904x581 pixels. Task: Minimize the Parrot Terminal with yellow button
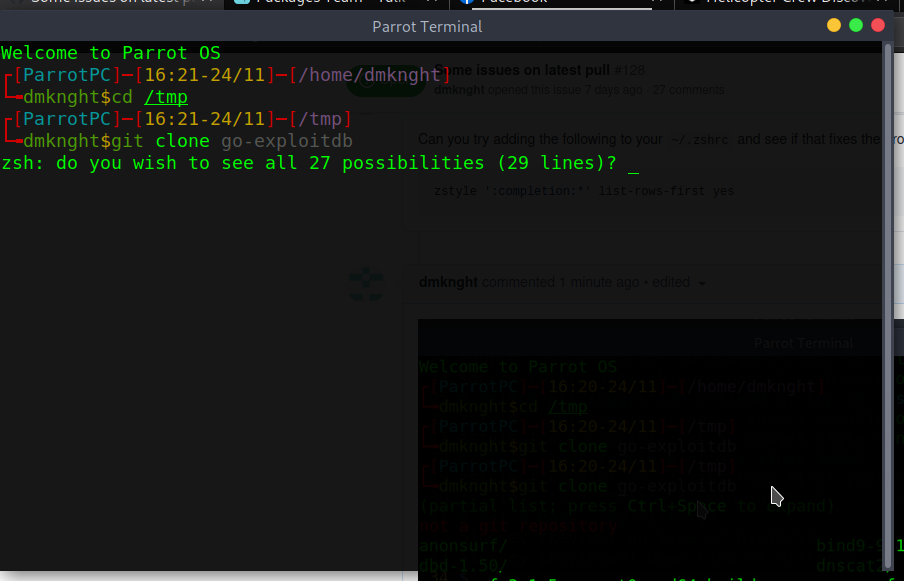click(834, 25)
